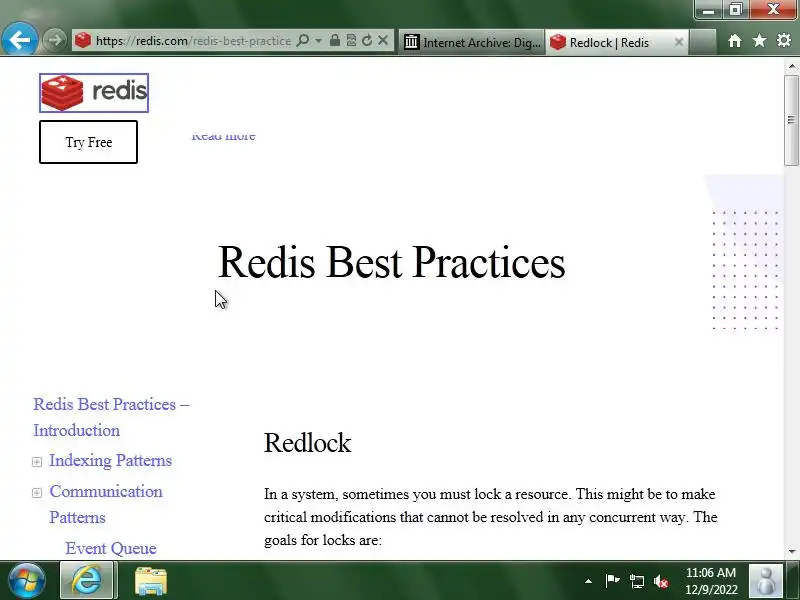Open the Event Queue link
Image resolution: width=800 pixels, height=600 pixels.
tap(111, 548)
